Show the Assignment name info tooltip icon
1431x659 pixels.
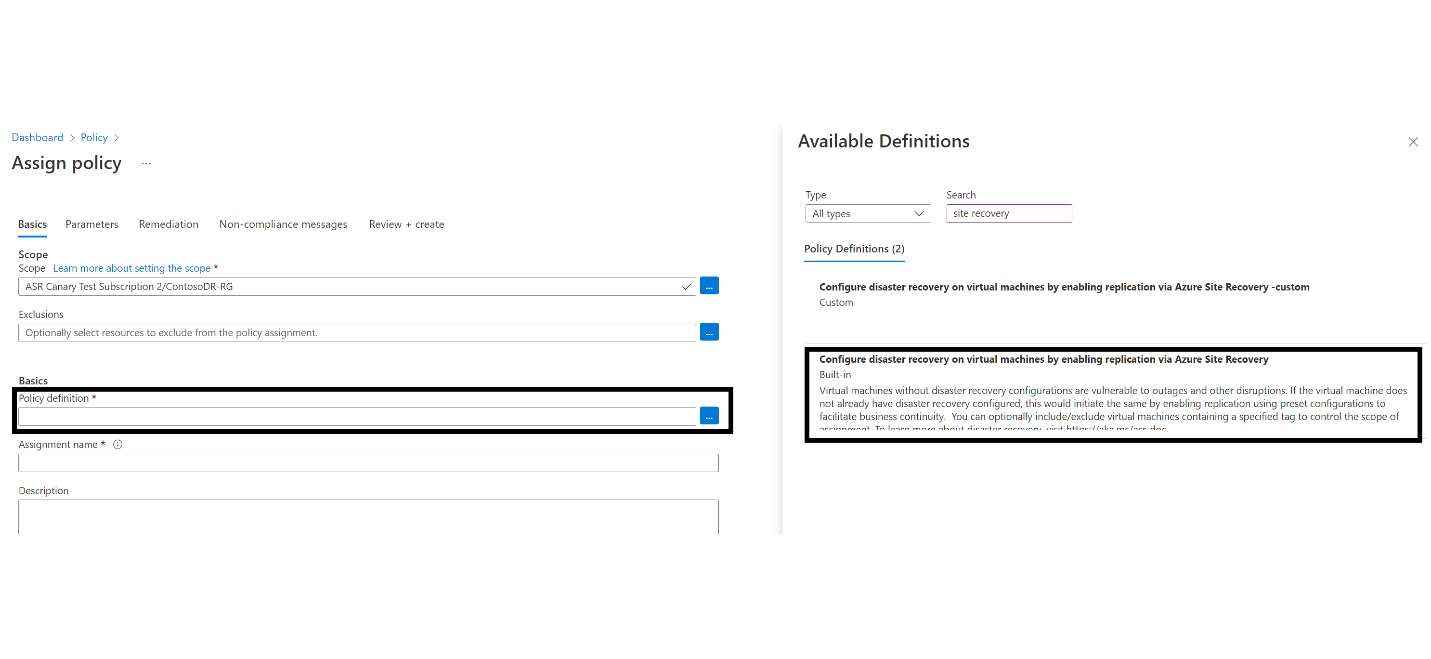pos(117,445)
